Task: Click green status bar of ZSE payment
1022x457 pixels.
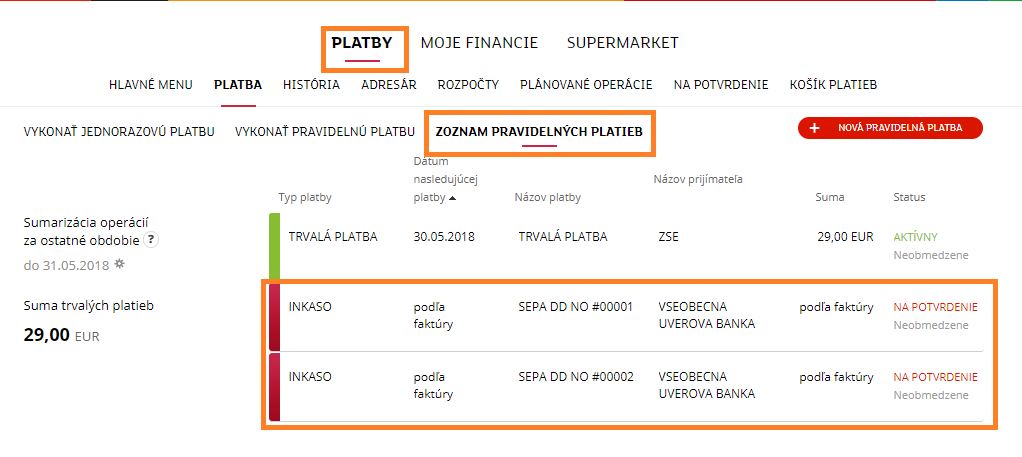Action: click(x=274, y=247)
